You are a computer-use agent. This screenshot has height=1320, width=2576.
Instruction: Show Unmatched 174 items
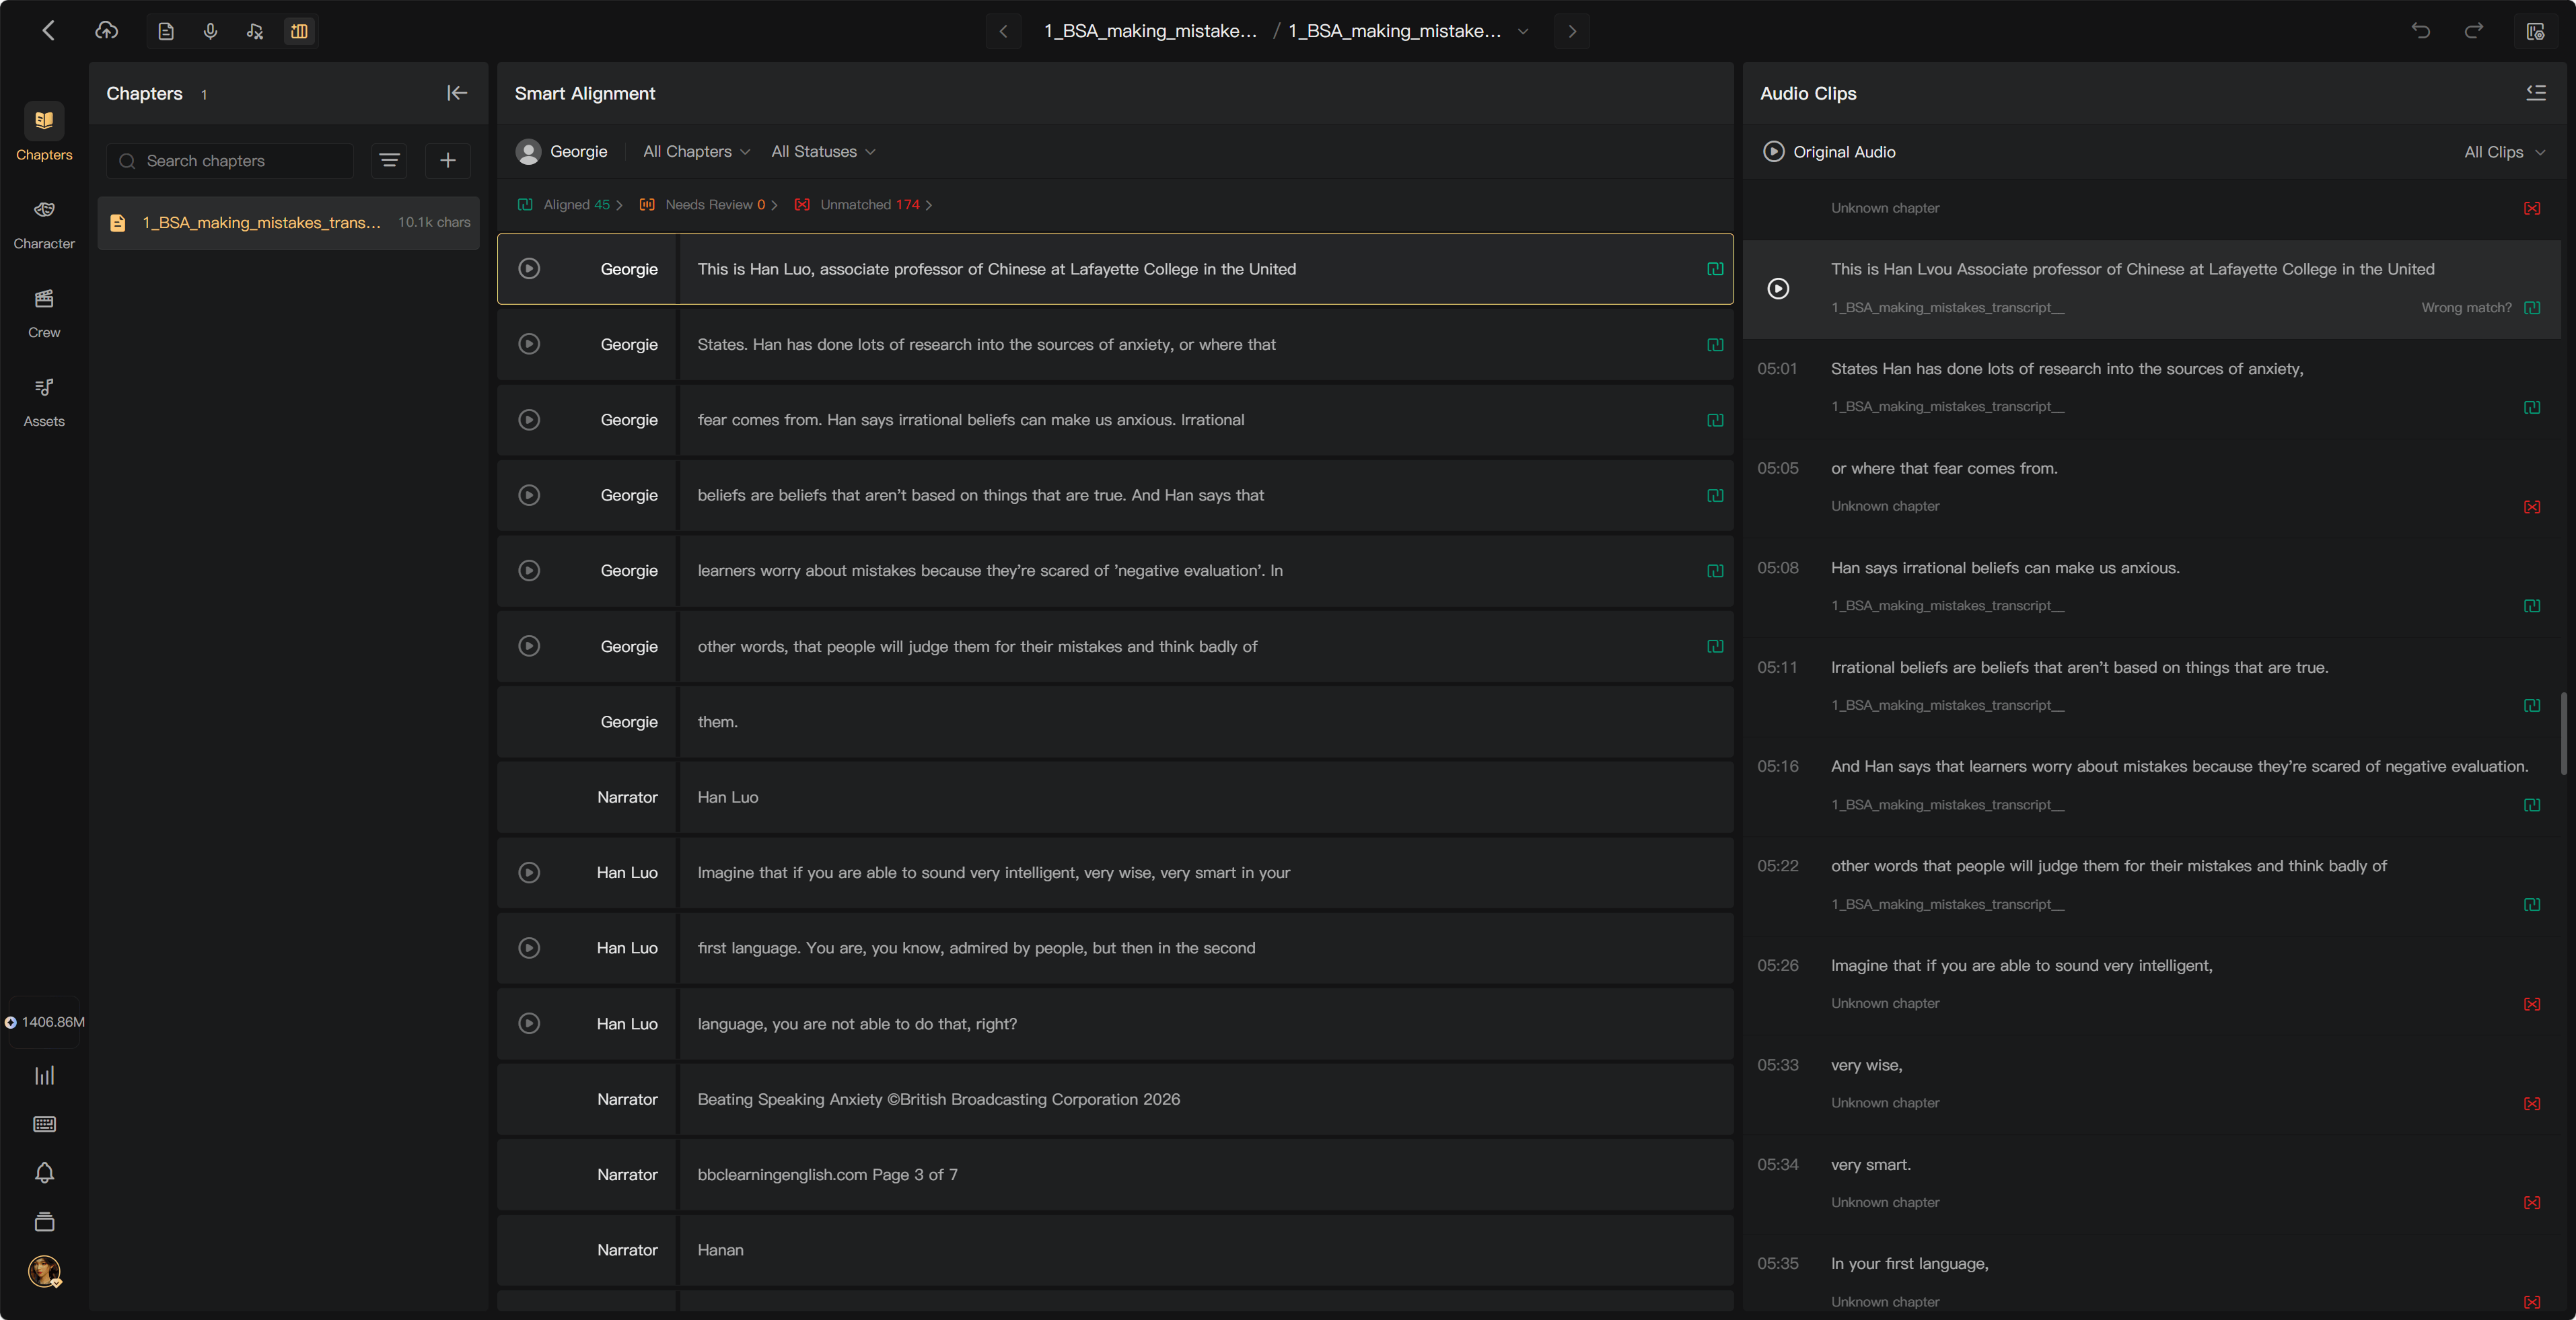click(x=864, y=205)
